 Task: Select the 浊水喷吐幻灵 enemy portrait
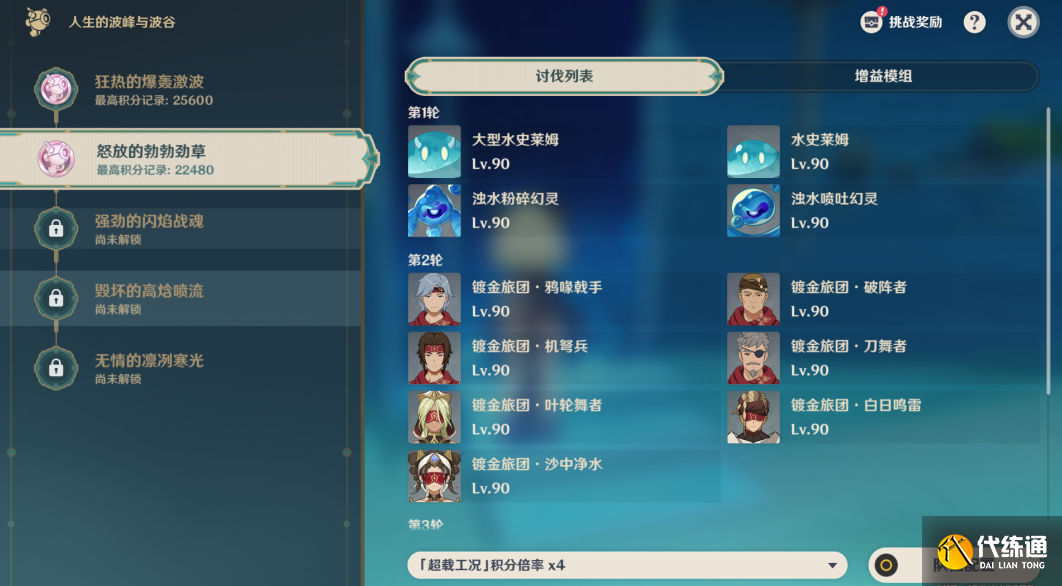tap(753, 211)
